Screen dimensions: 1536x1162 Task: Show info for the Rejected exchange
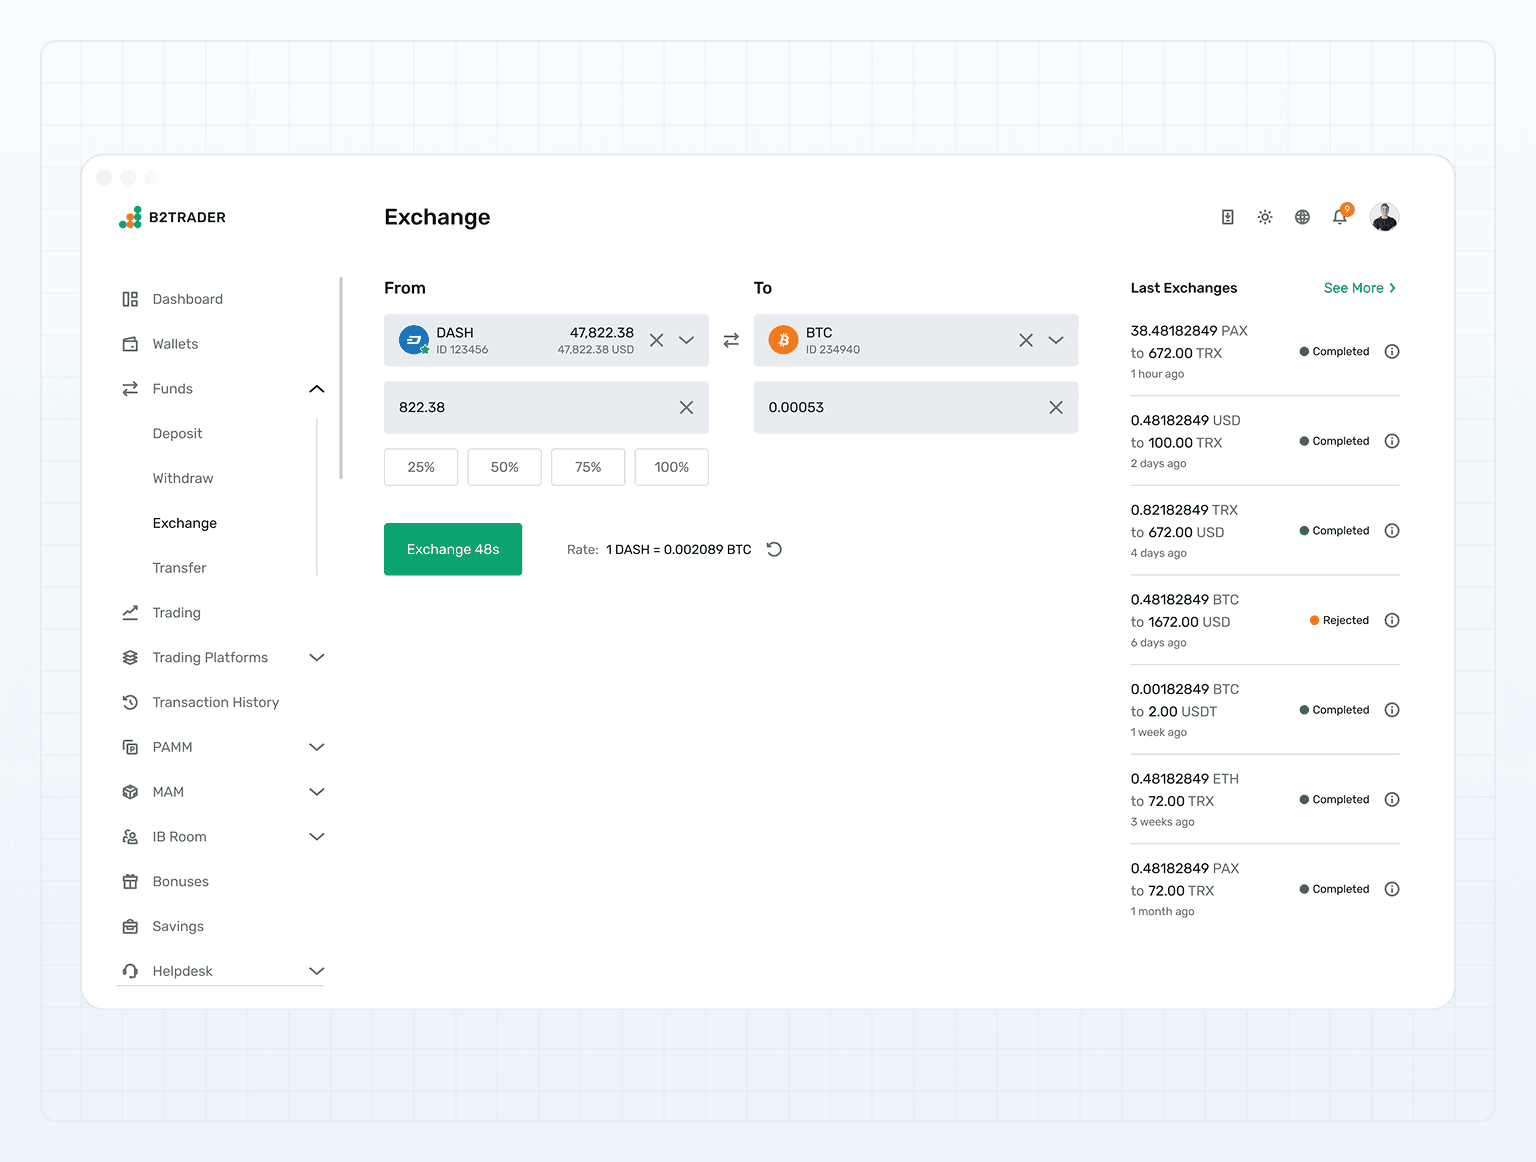[1392, 620]
